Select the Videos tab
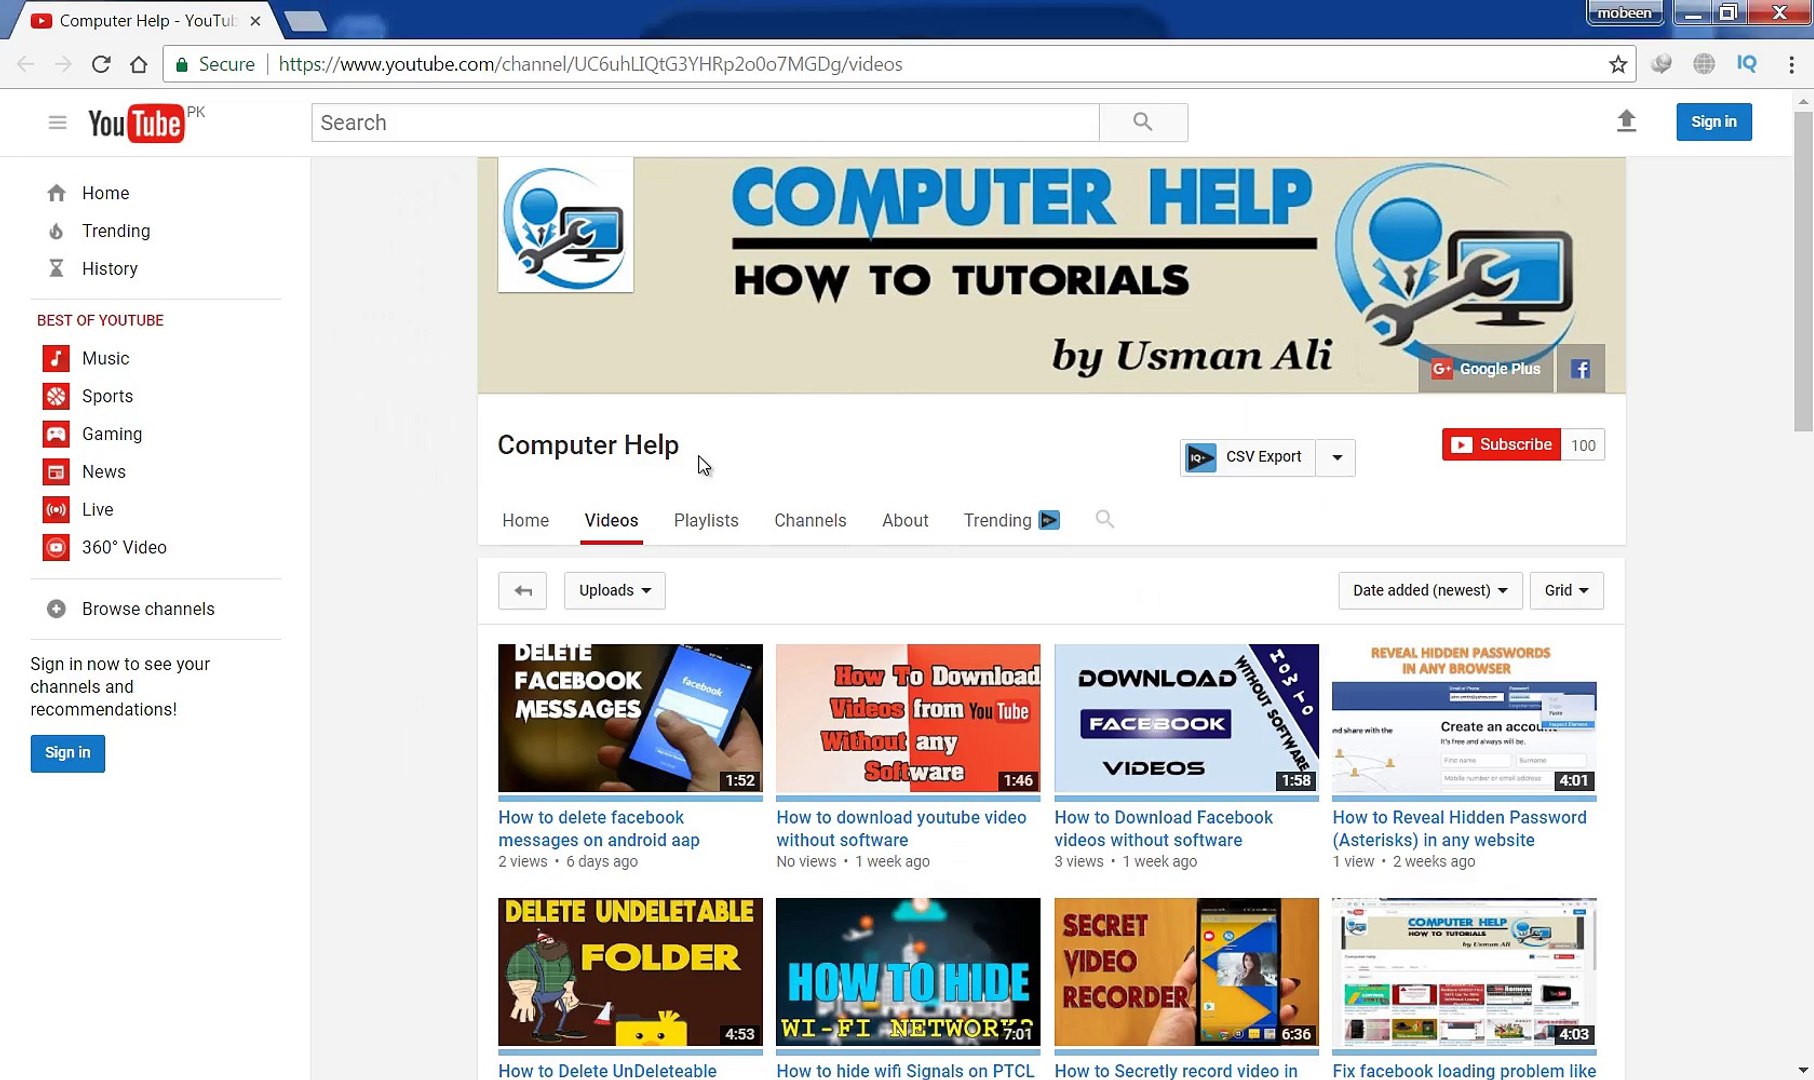Screen dimensions: 1814x1080 tap(611, 520)
